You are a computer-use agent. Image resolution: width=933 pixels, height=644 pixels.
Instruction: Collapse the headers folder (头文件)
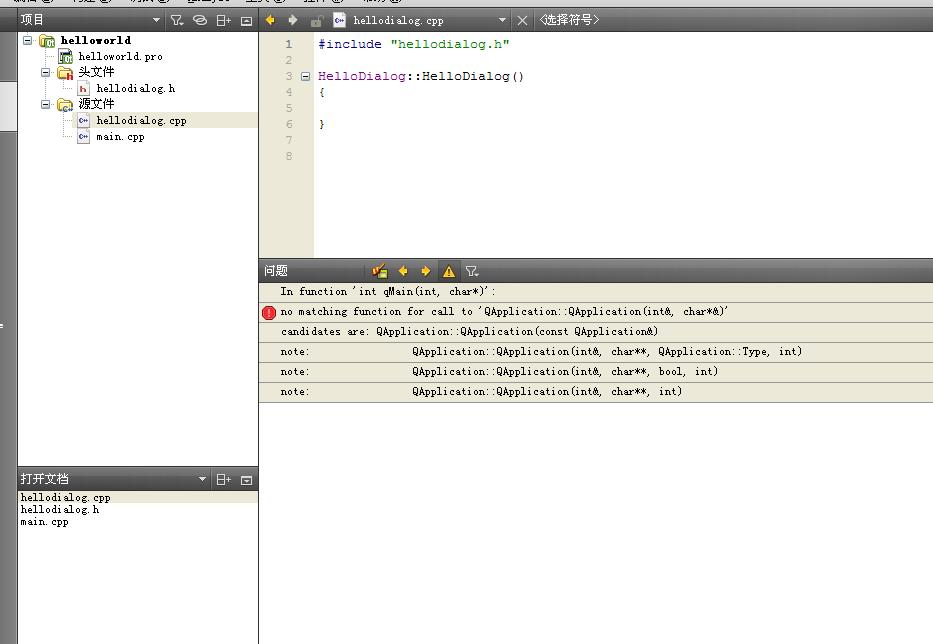click(46, 73)
